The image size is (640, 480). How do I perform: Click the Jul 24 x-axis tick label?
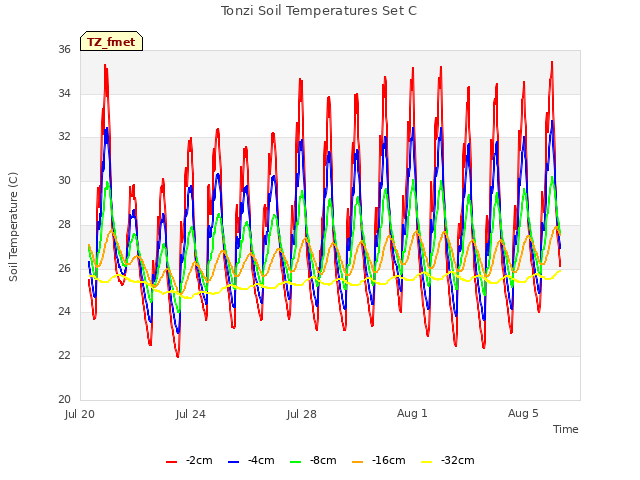coord(191,414)
